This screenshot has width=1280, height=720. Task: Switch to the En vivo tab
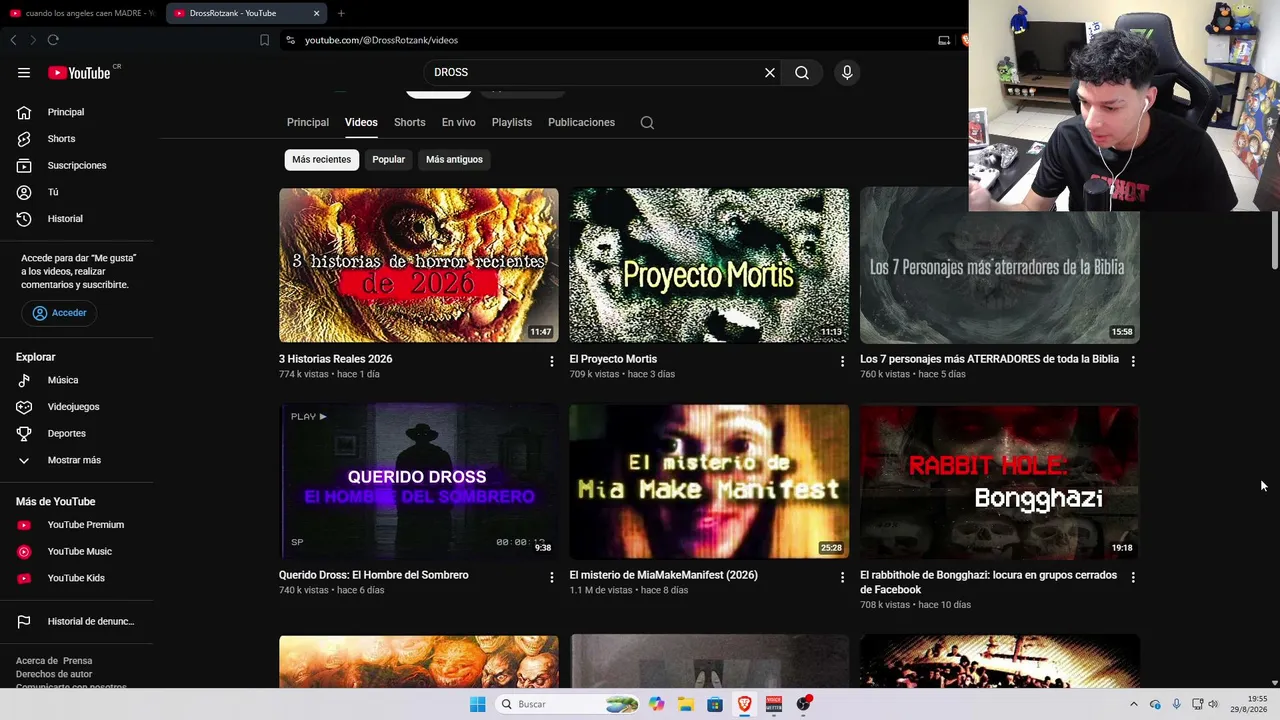[x=459, y=122]
